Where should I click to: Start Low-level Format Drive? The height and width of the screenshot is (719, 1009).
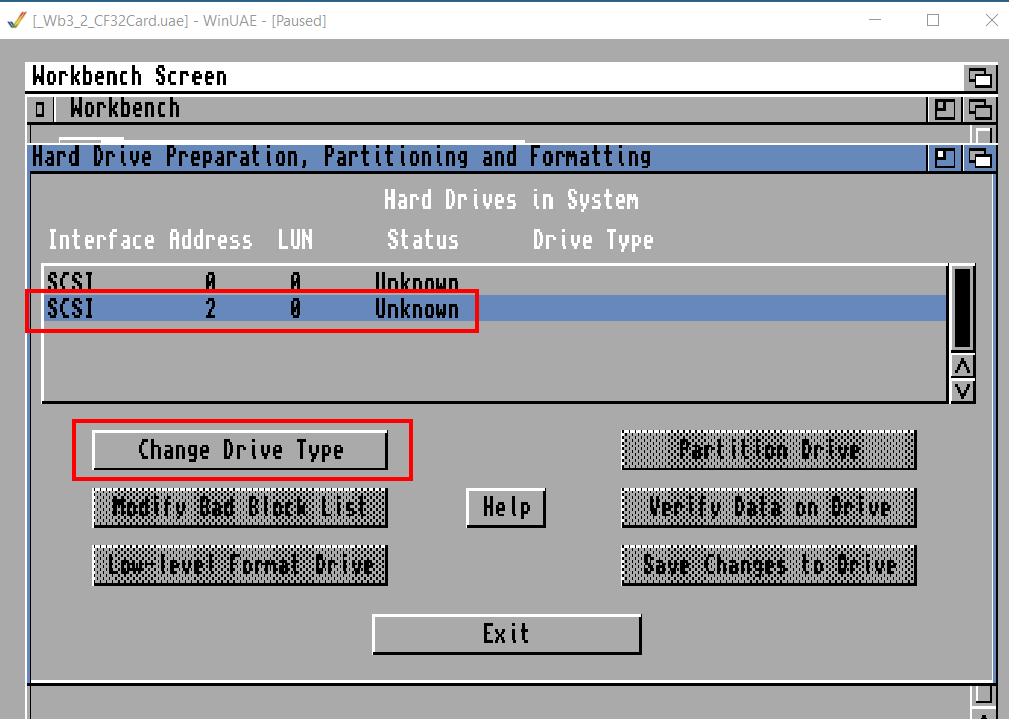(240, 565)
